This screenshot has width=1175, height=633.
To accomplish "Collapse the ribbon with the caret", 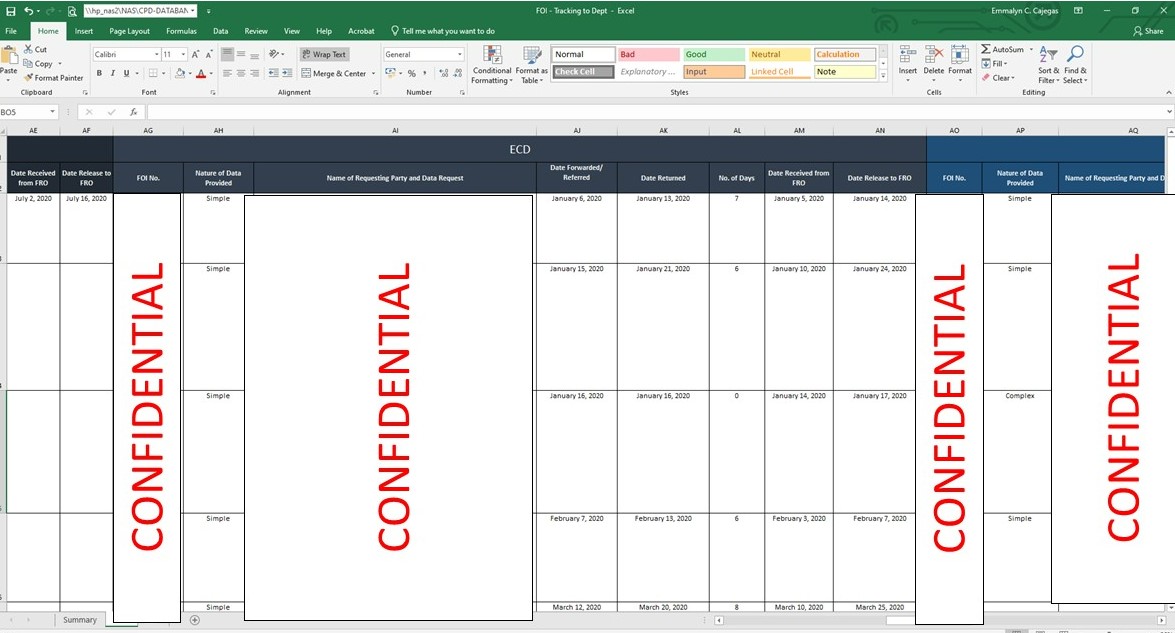I will (1168, 92).
